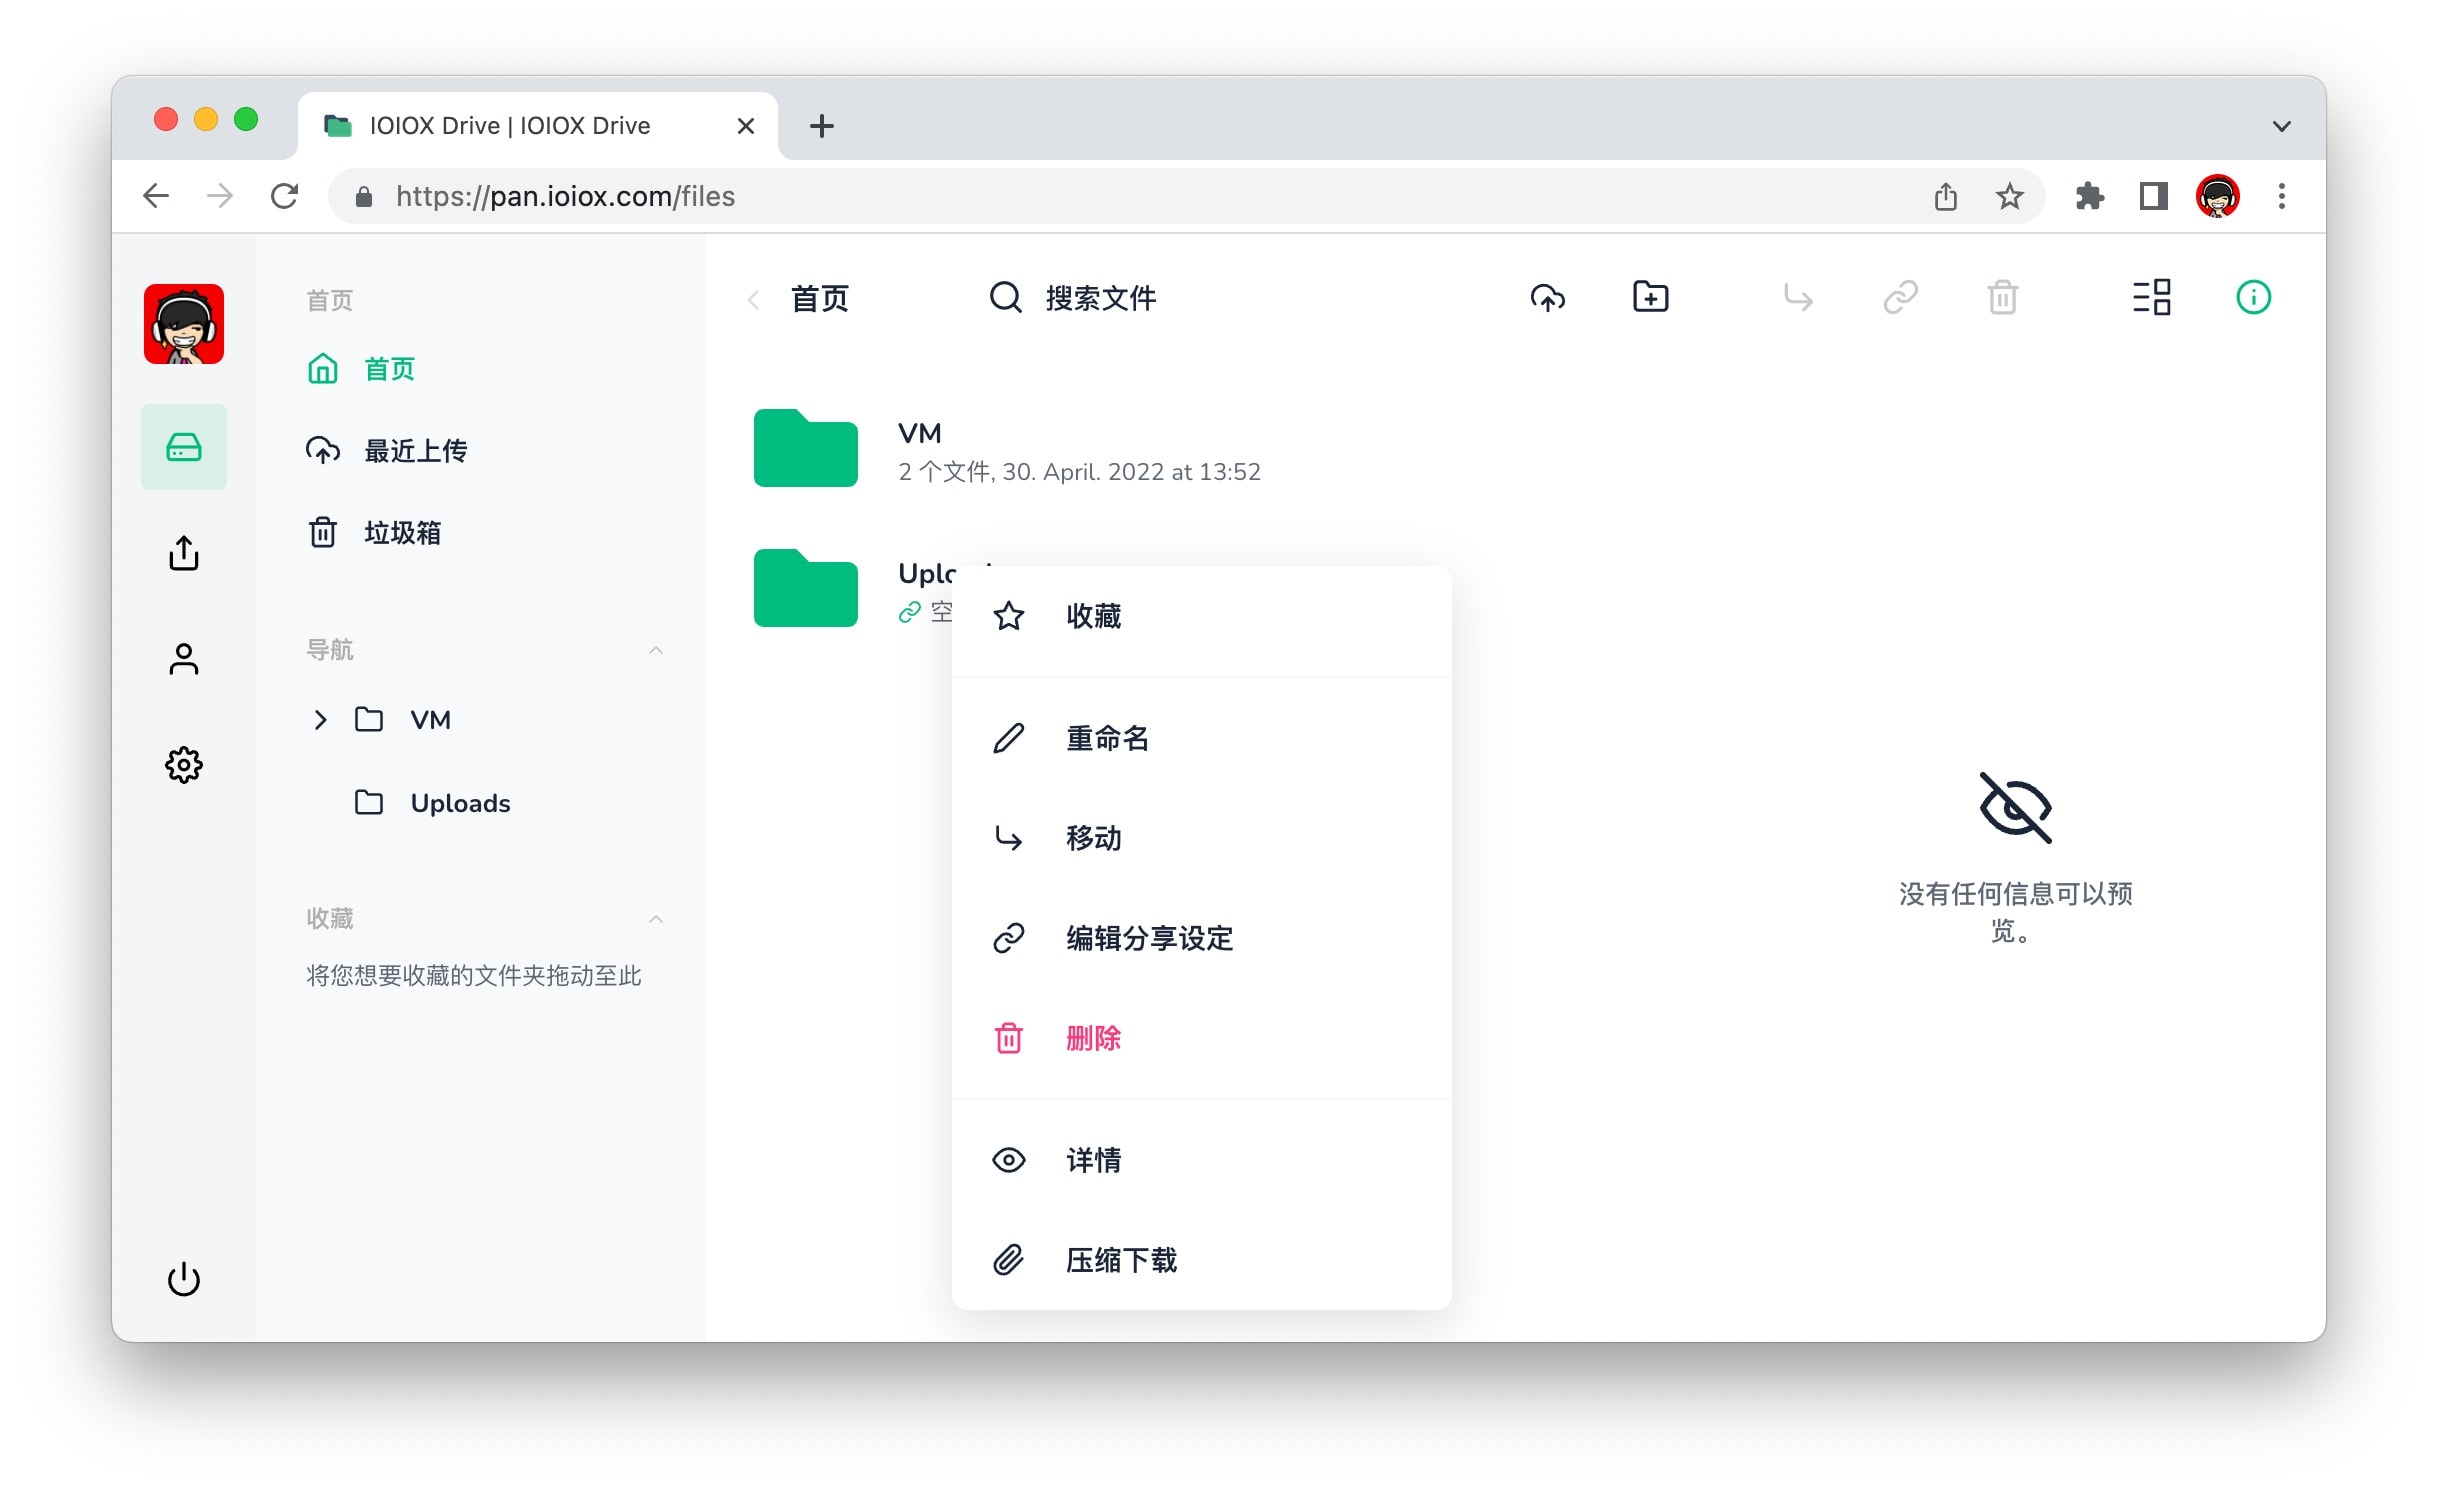This screenshot has width=2438, height=1490.
Task: Open 垃圾箱 in sidebar
Action: [401, 533]
